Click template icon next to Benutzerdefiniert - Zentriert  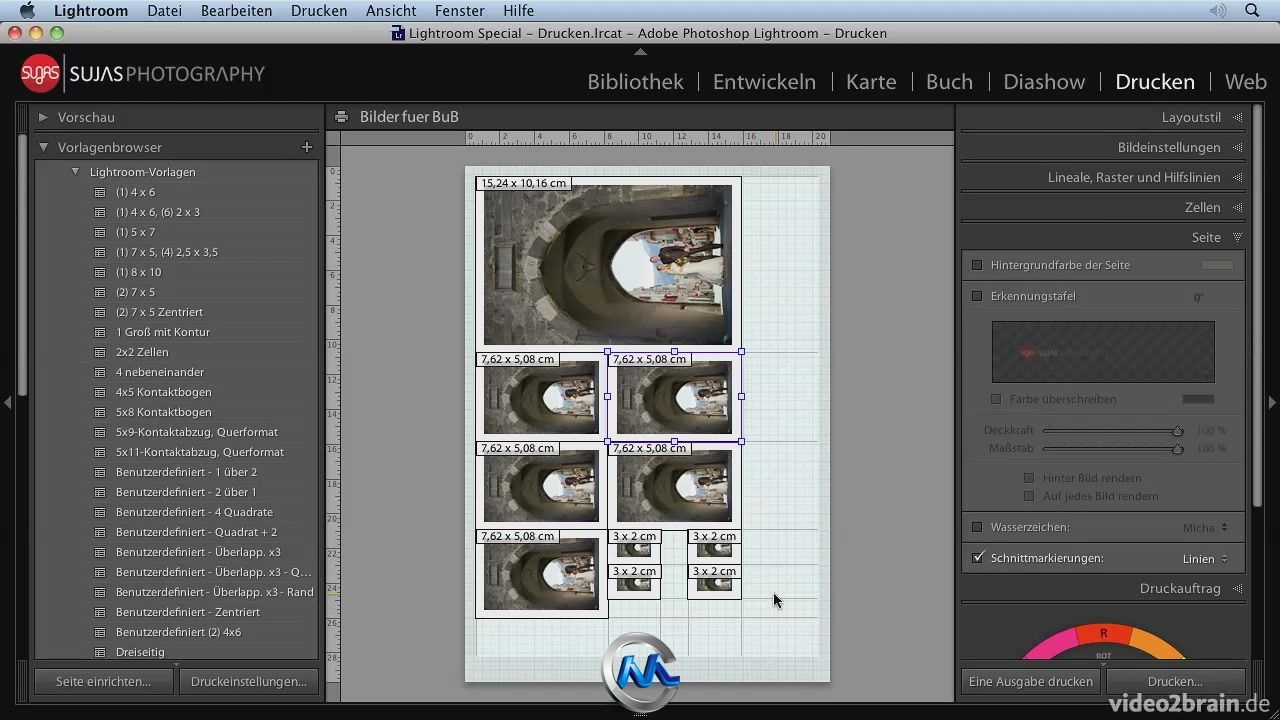coord(100,612)
